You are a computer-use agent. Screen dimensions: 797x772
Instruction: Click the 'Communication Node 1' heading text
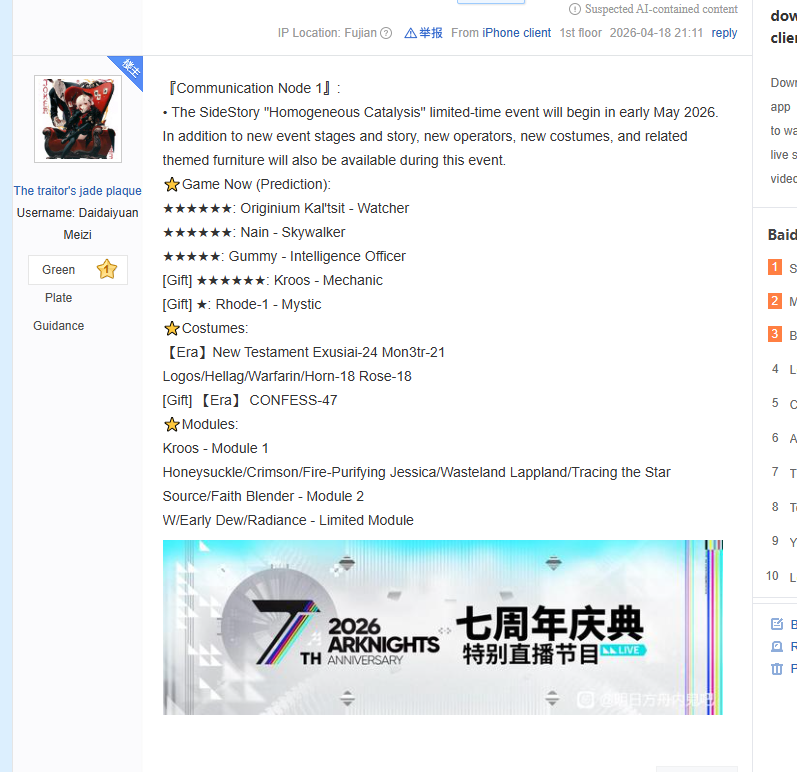pos(251,88)
